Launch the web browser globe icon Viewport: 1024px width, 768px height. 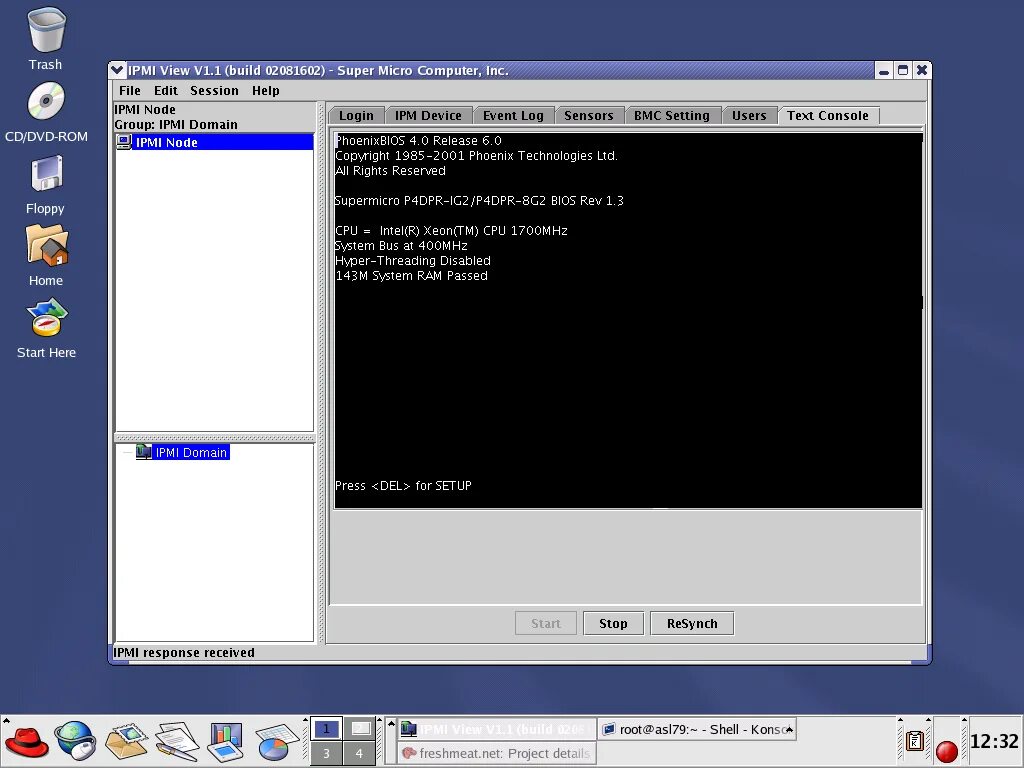click(x=76, y=741)
